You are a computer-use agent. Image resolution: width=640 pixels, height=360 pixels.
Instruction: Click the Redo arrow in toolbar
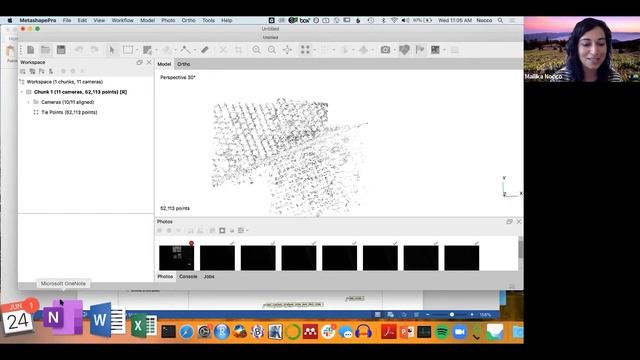(x=94, y=50)
